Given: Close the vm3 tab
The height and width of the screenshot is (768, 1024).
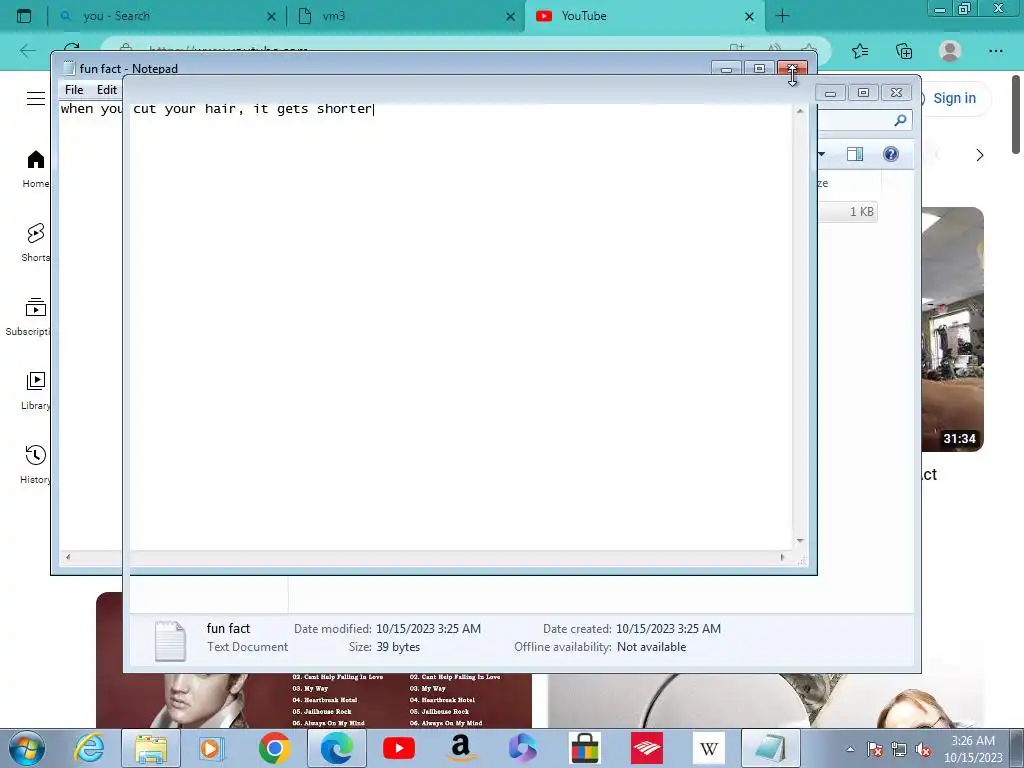Looking at the screenshot, I should tap(510, 16).
